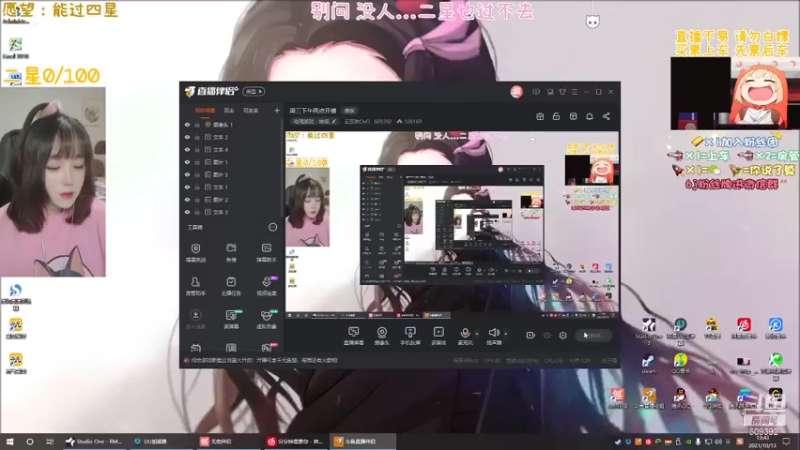
Task: Toggle visibility of 文本 2 layer
Action: 187,137
